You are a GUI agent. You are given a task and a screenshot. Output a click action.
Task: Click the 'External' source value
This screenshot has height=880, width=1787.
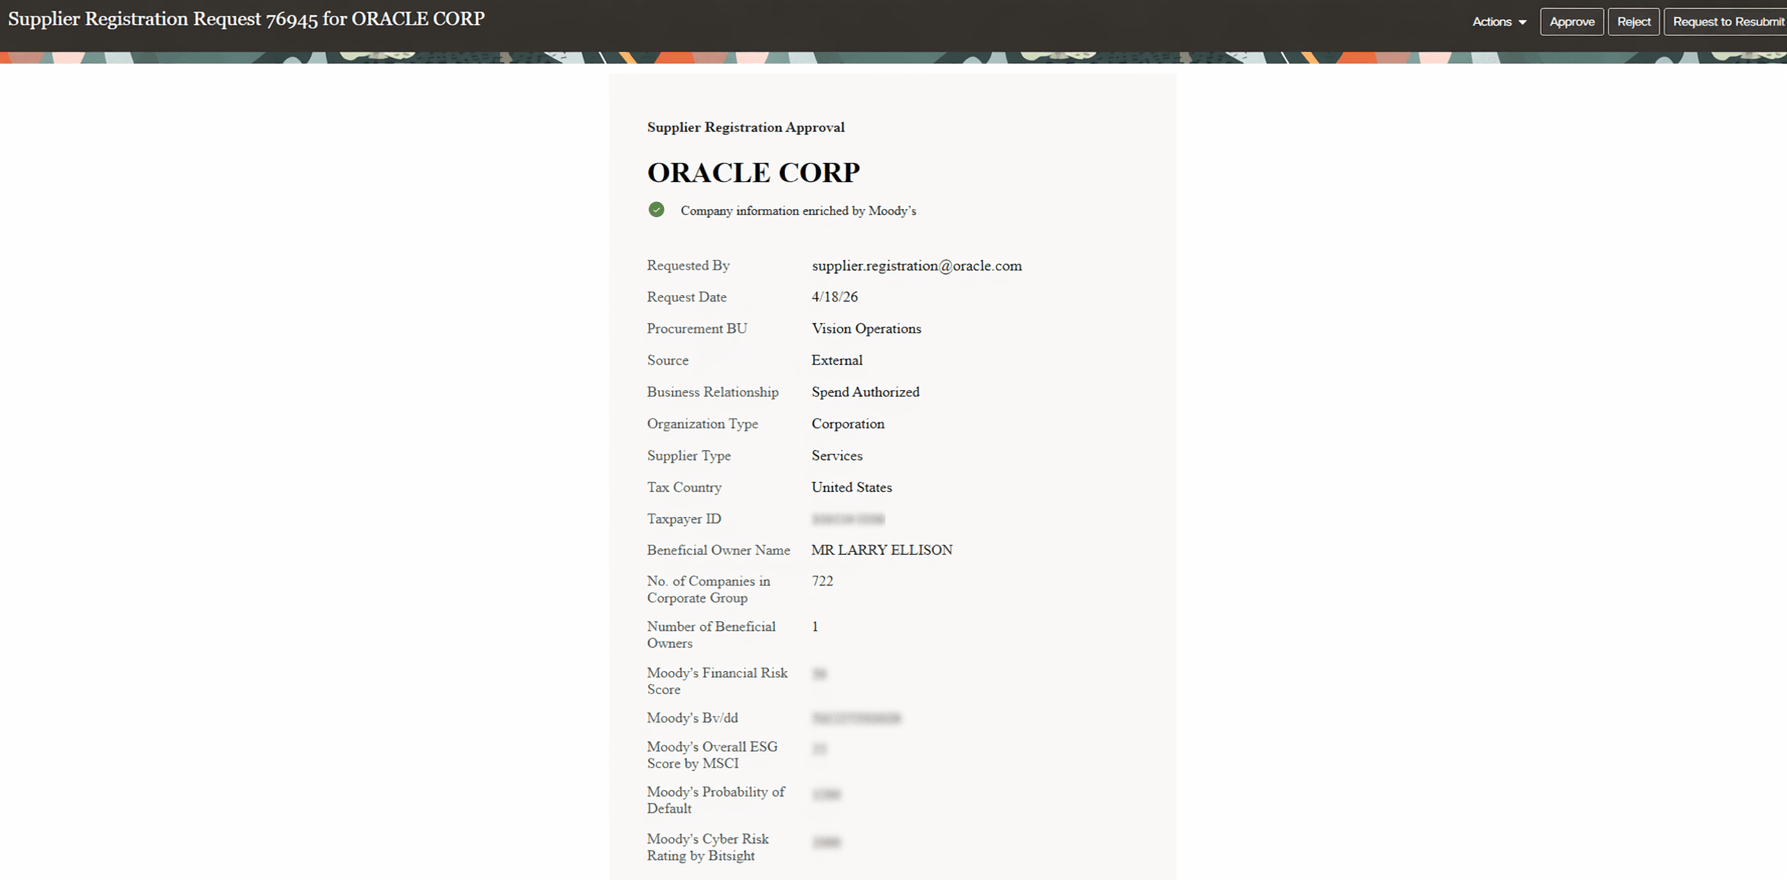(x=837, y=360)
